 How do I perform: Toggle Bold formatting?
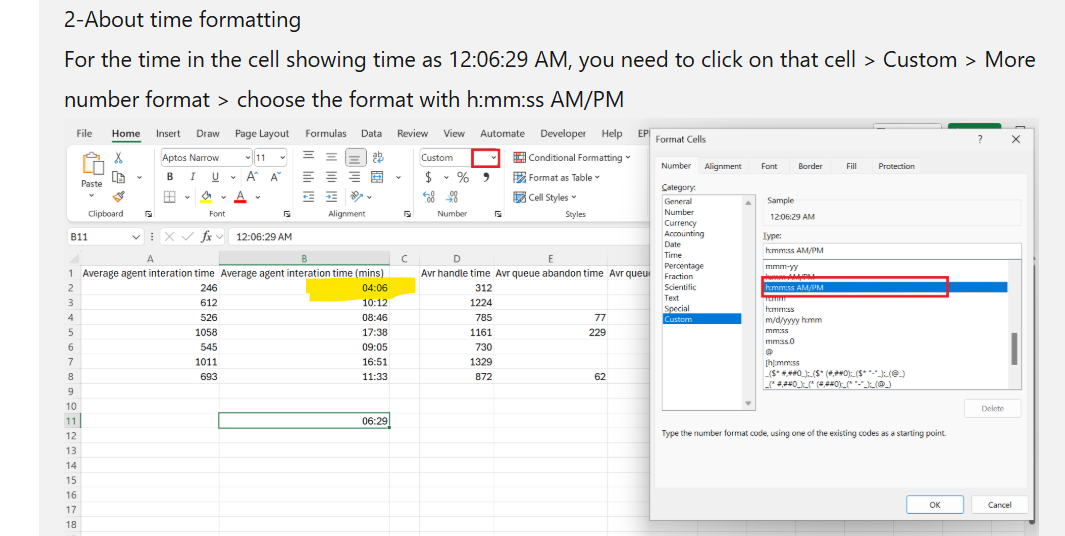[x=170, y=177]
